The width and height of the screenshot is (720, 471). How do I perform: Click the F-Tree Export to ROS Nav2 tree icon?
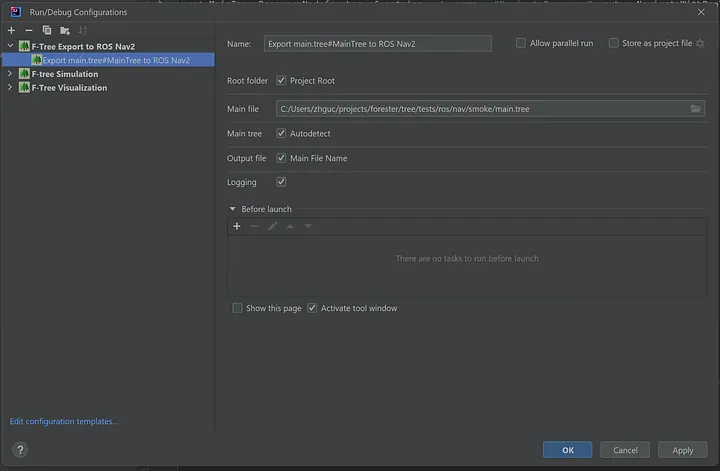click(x=24, y=46)
